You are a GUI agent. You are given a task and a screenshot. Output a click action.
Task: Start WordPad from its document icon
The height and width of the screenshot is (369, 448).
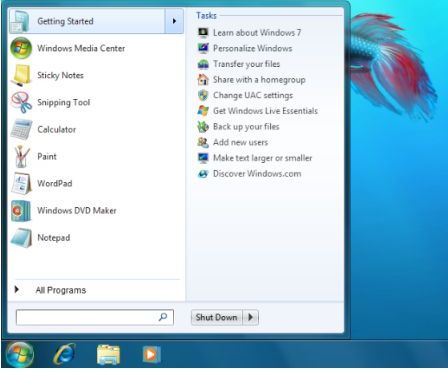click(22, 183)
